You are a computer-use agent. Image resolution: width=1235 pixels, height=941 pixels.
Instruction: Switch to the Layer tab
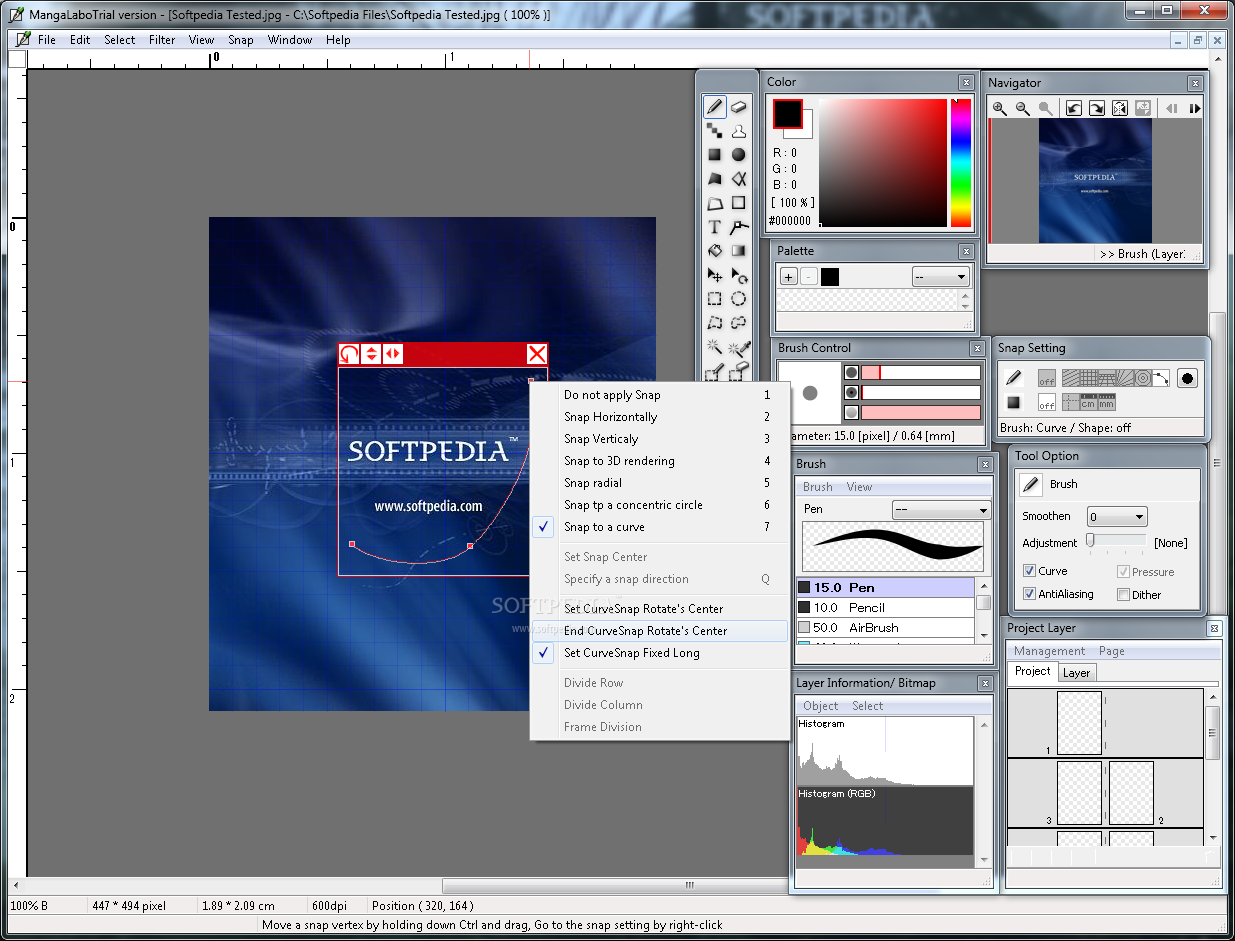[1076, 673]
